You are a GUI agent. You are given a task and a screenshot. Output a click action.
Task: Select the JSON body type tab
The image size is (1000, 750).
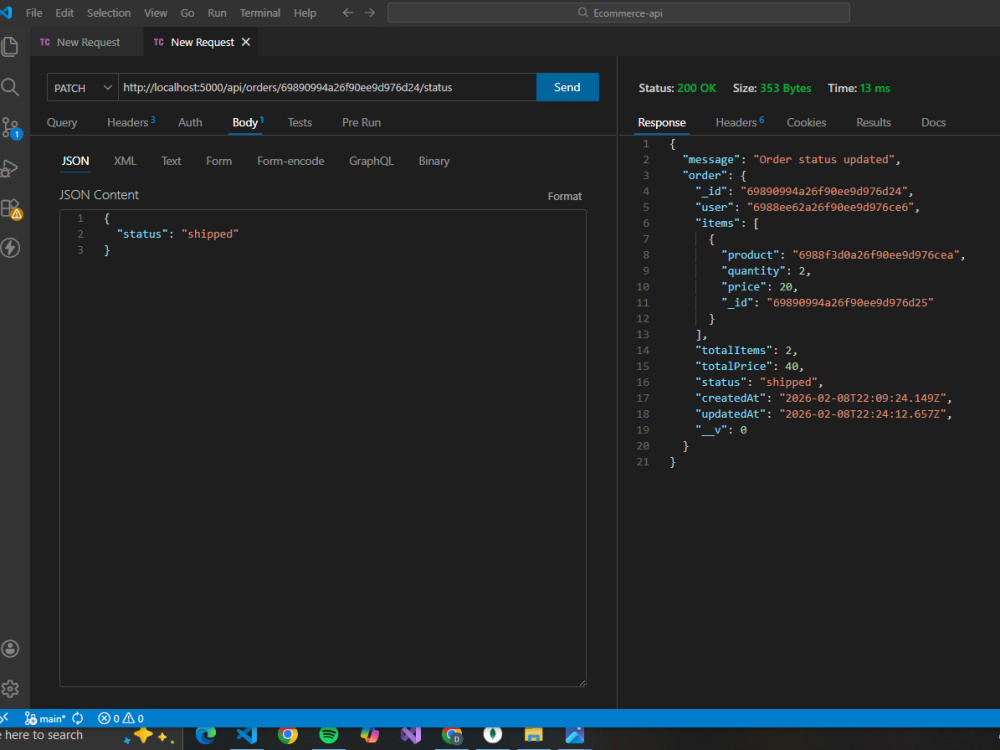(75, 161)
